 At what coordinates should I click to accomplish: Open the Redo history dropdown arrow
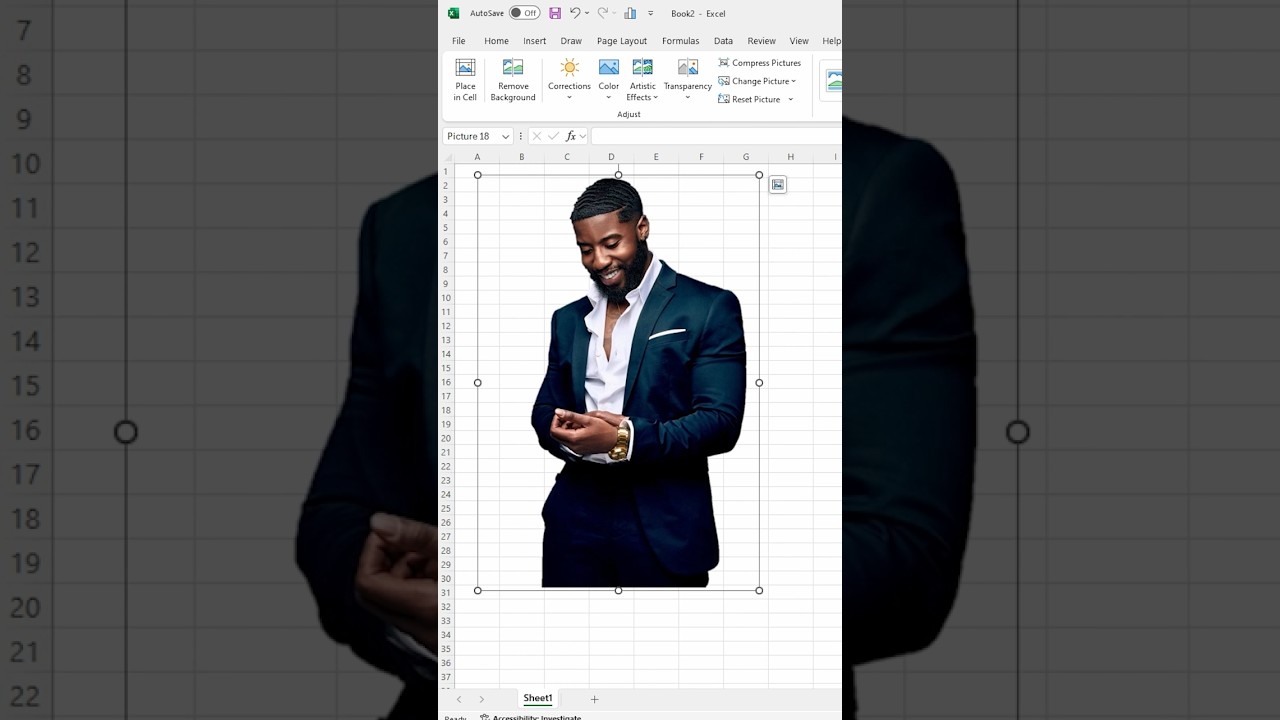tap(614, 13)
